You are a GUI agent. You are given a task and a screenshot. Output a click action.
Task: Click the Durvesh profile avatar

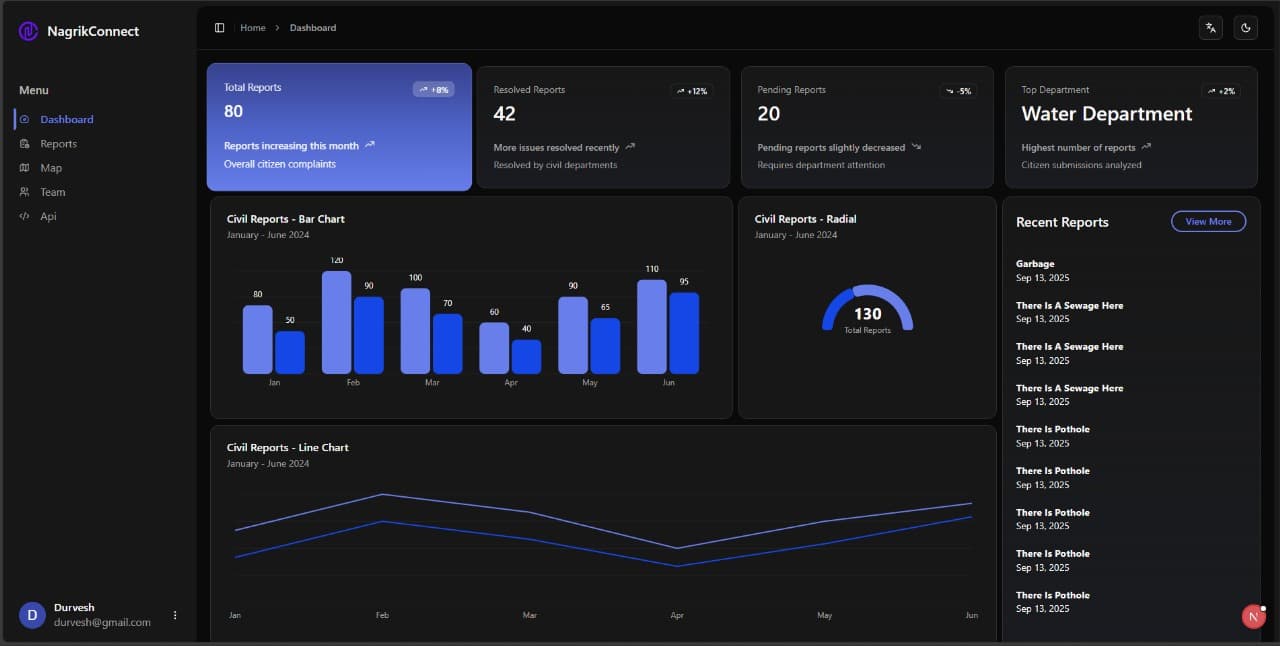pyautogui.click(x=32, y=615)
